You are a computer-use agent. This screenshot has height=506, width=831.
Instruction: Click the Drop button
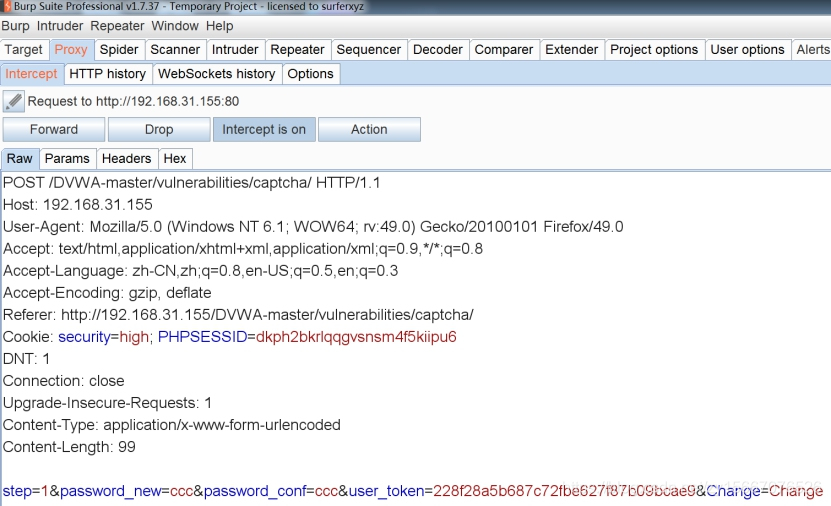click(159, 129)
